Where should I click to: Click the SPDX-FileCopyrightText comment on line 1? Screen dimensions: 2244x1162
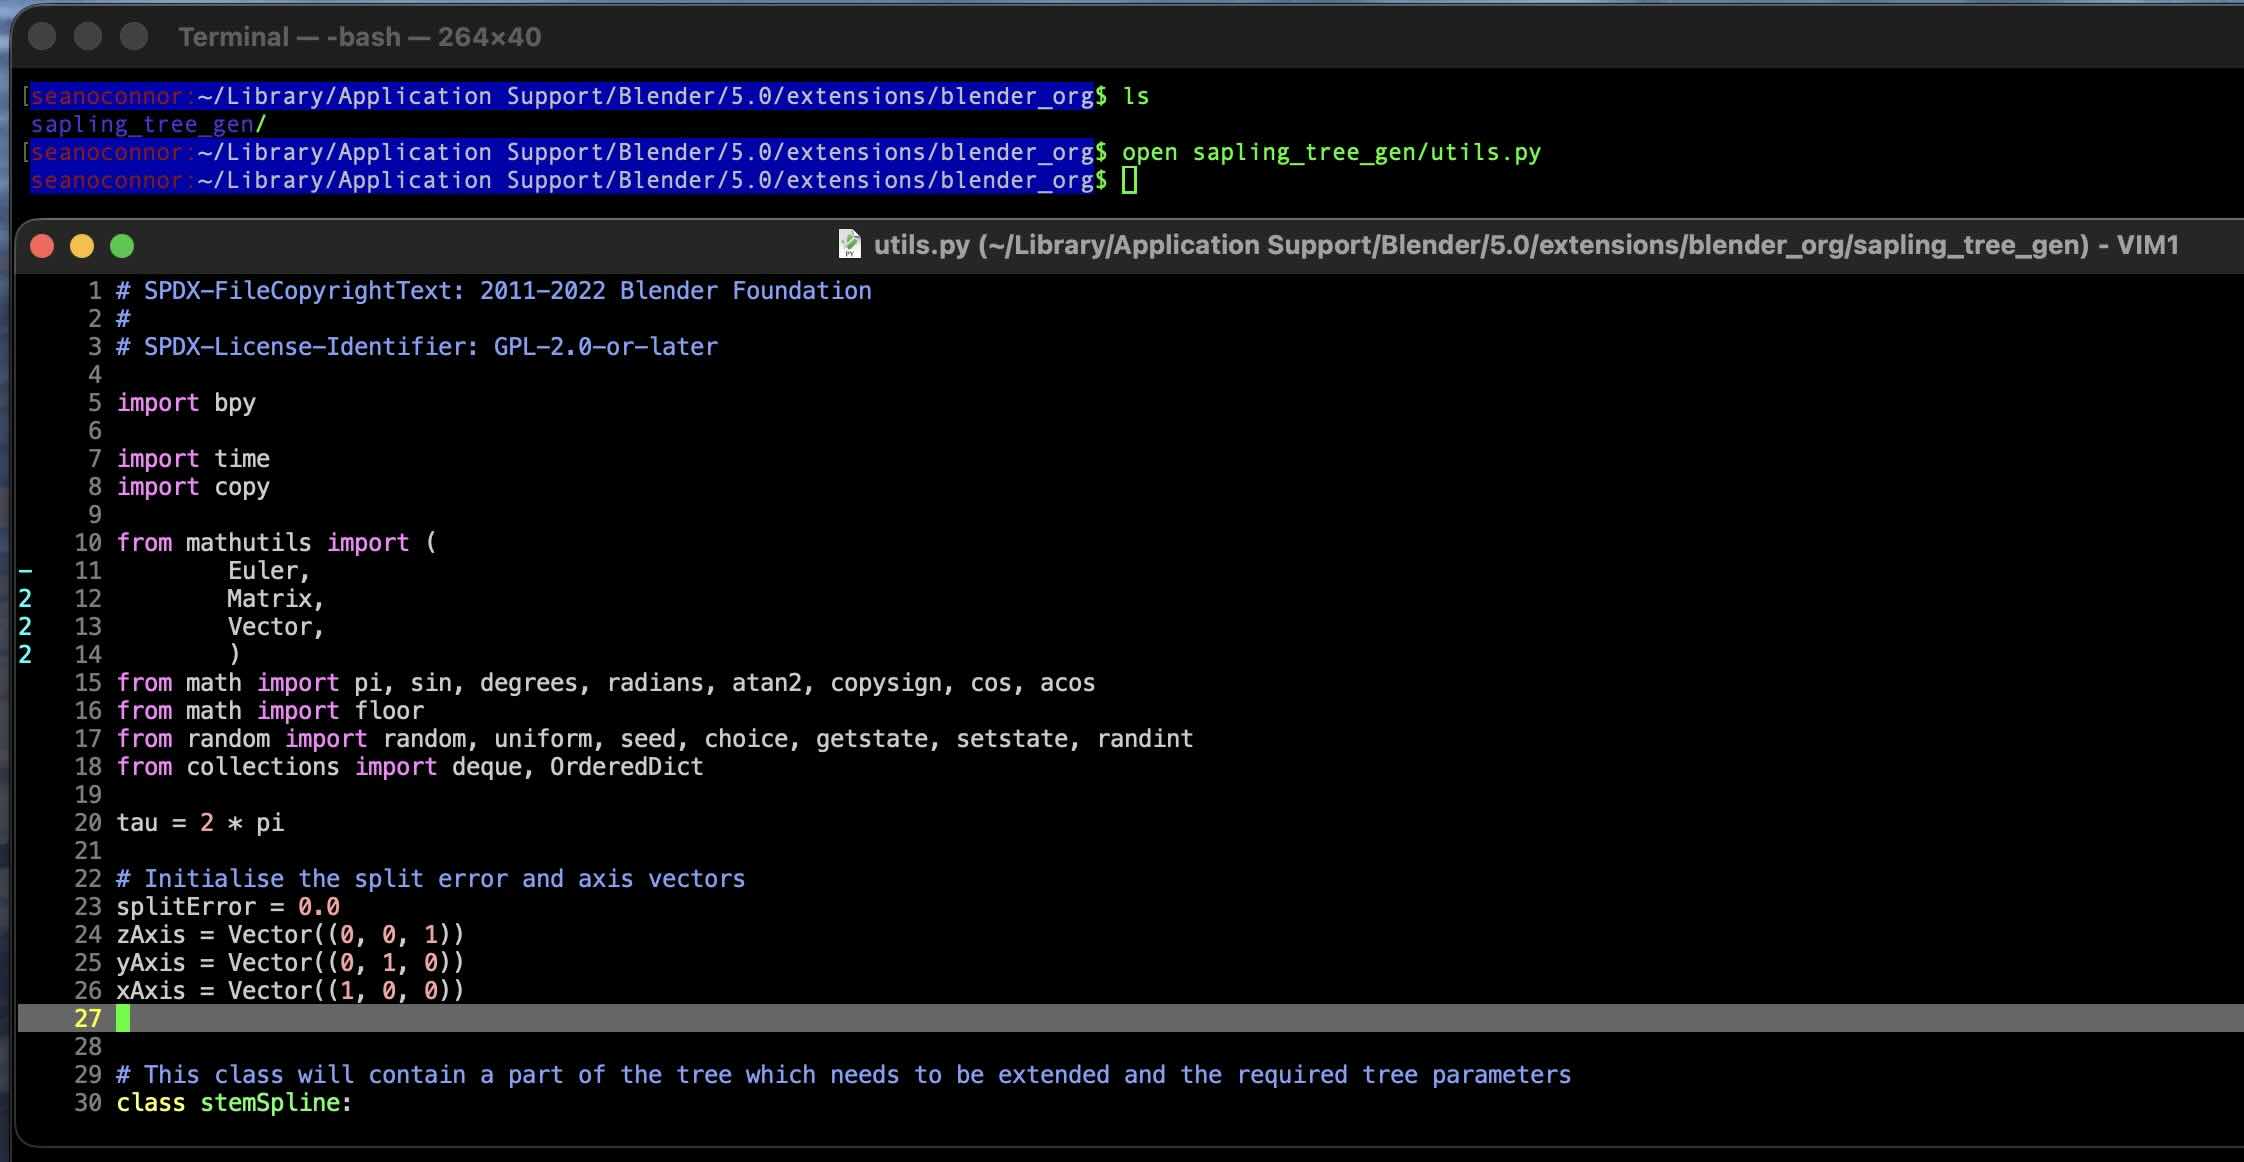coord(494,291)
